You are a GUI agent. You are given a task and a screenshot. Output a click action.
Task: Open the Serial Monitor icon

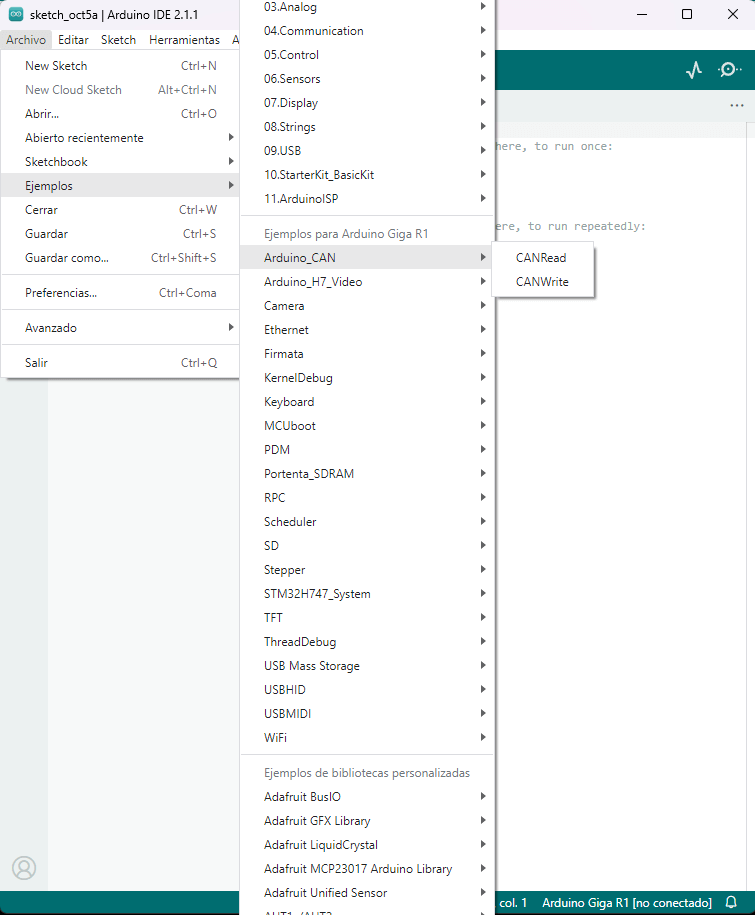[x=730, y=70]
